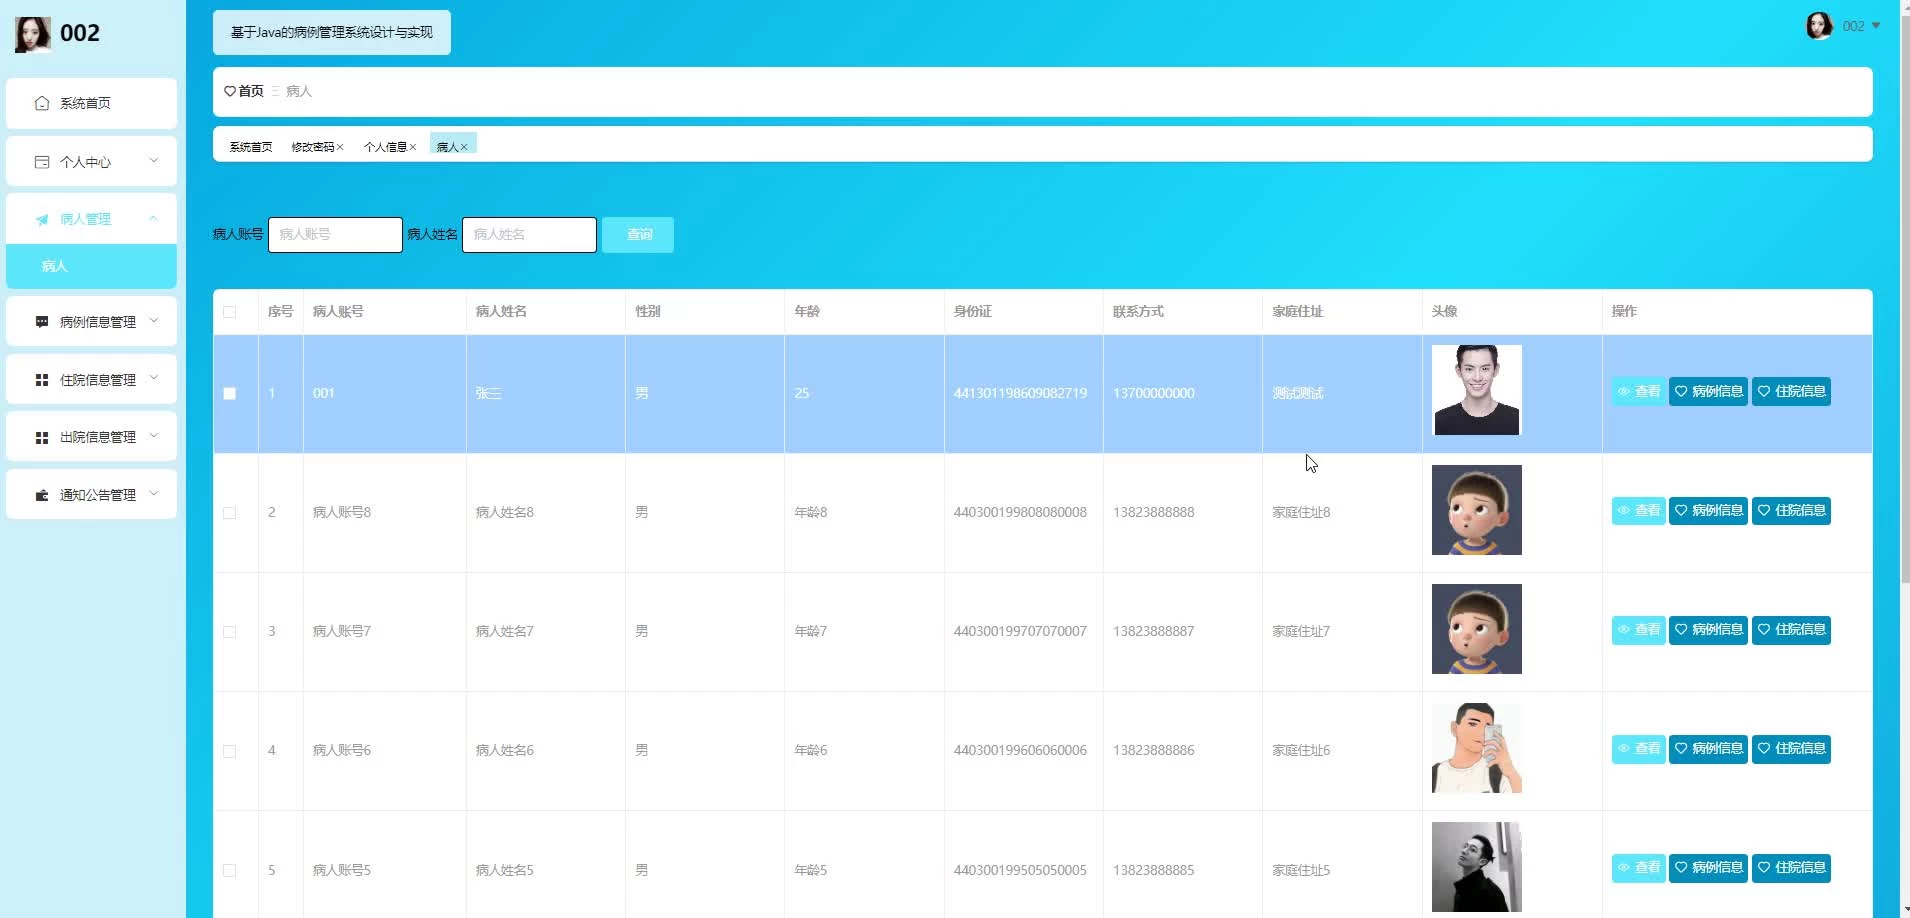Select all rows via header checkbox
The image size is (1910, 918).
(x=230, y=312)
